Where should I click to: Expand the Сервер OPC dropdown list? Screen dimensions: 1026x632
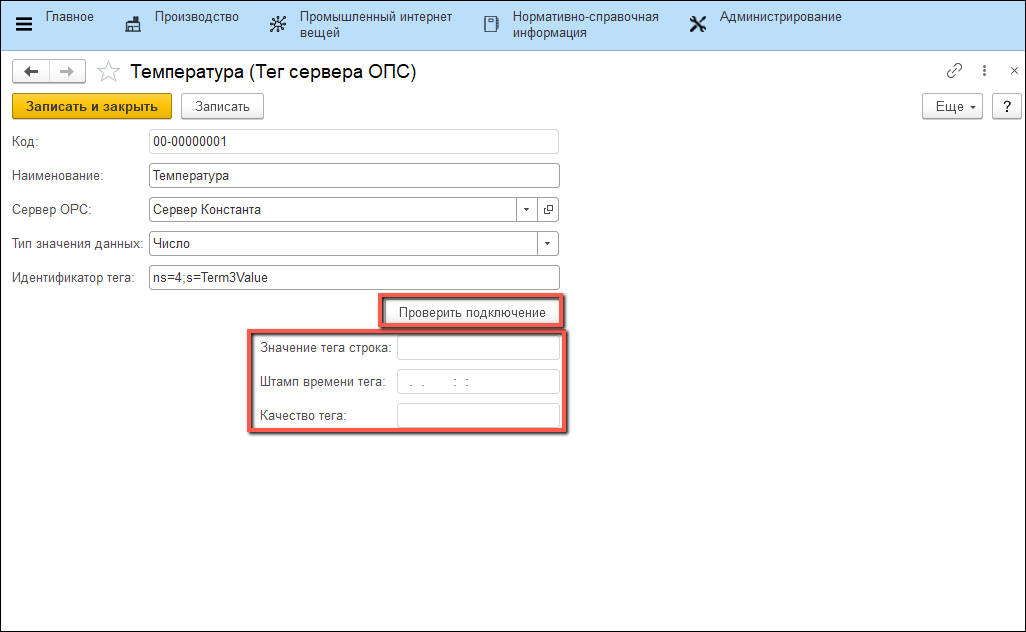click(527, 210)
